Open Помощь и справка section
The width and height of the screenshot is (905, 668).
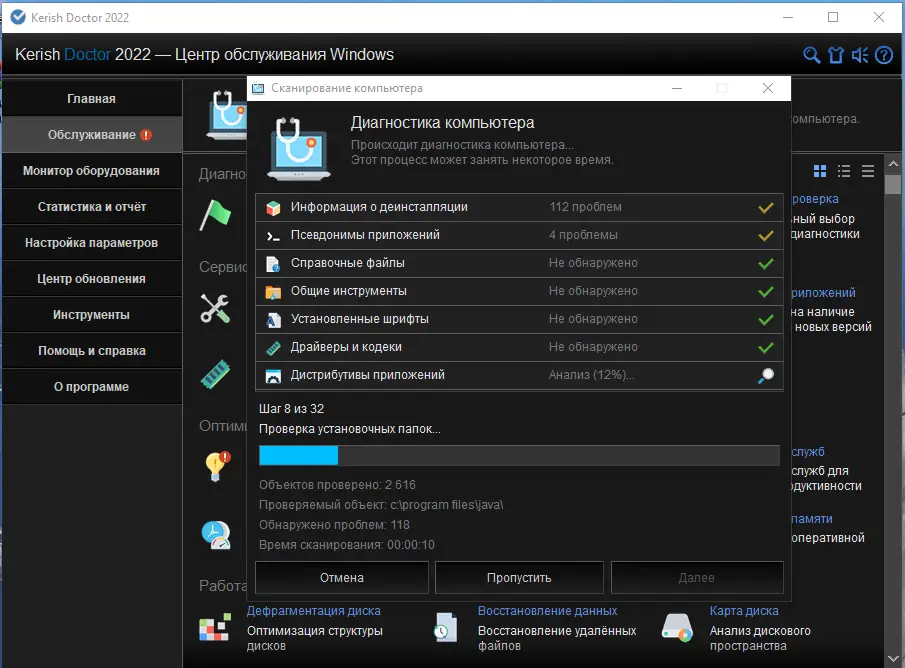[x=92, y=350]
